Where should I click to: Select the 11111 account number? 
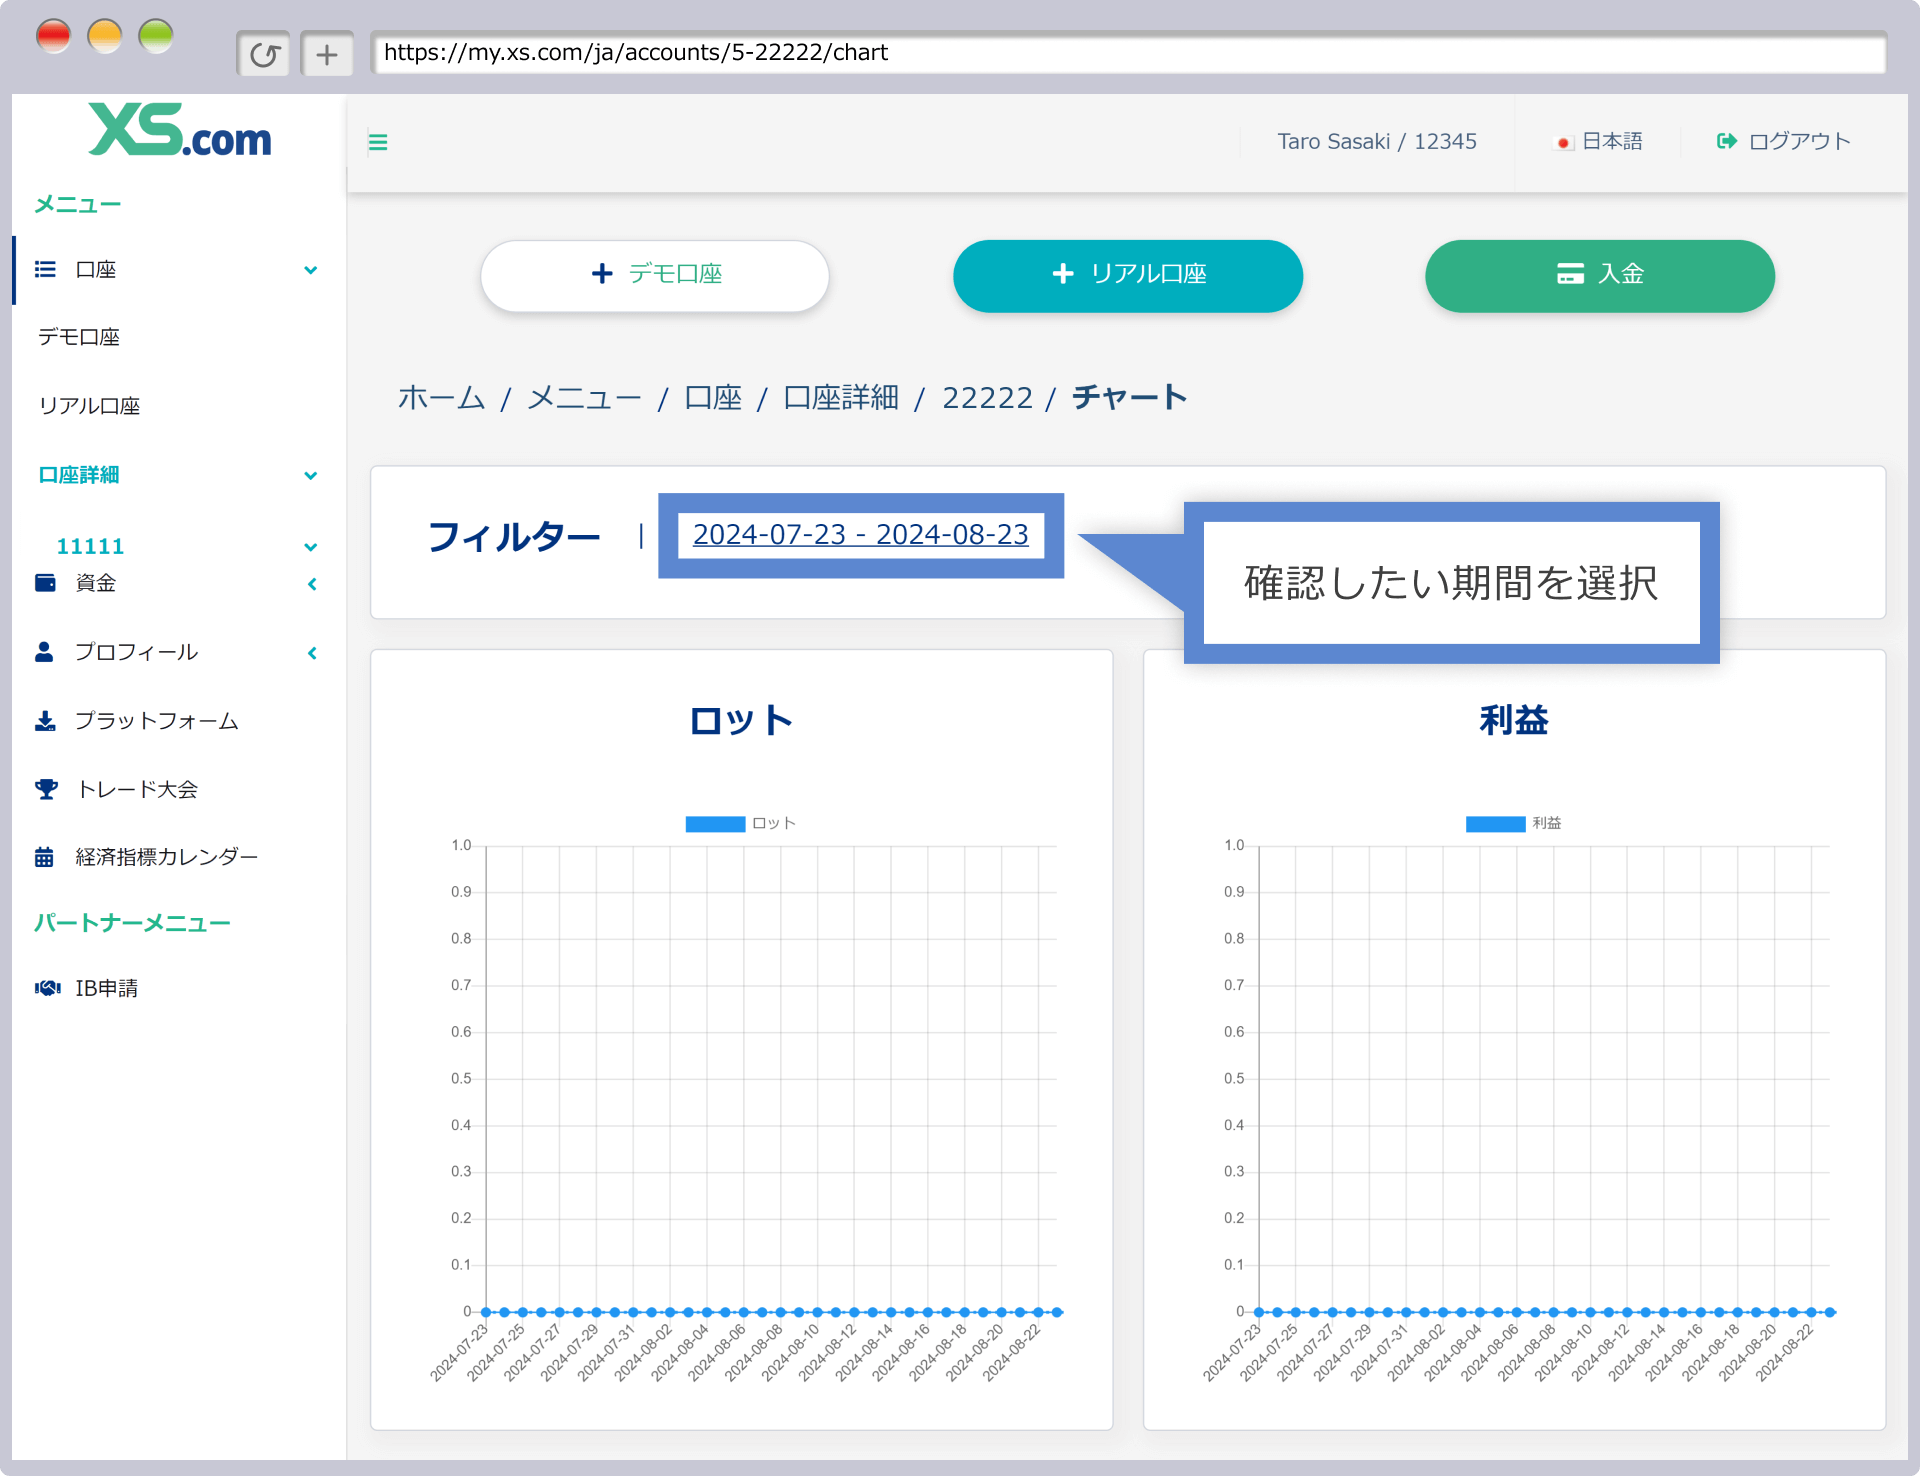pyautogui.click(x=90, y=547)
